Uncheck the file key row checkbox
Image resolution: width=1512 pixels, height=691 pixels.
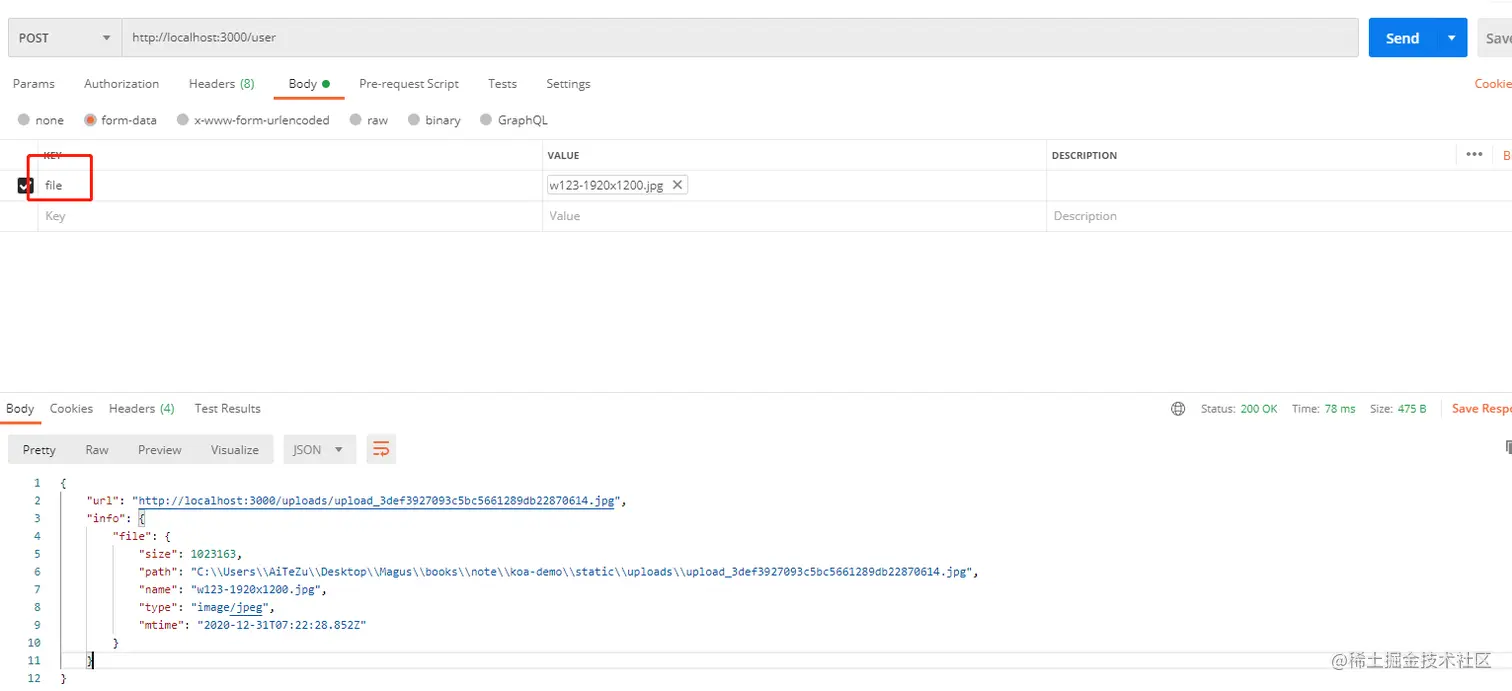point(26,185)
